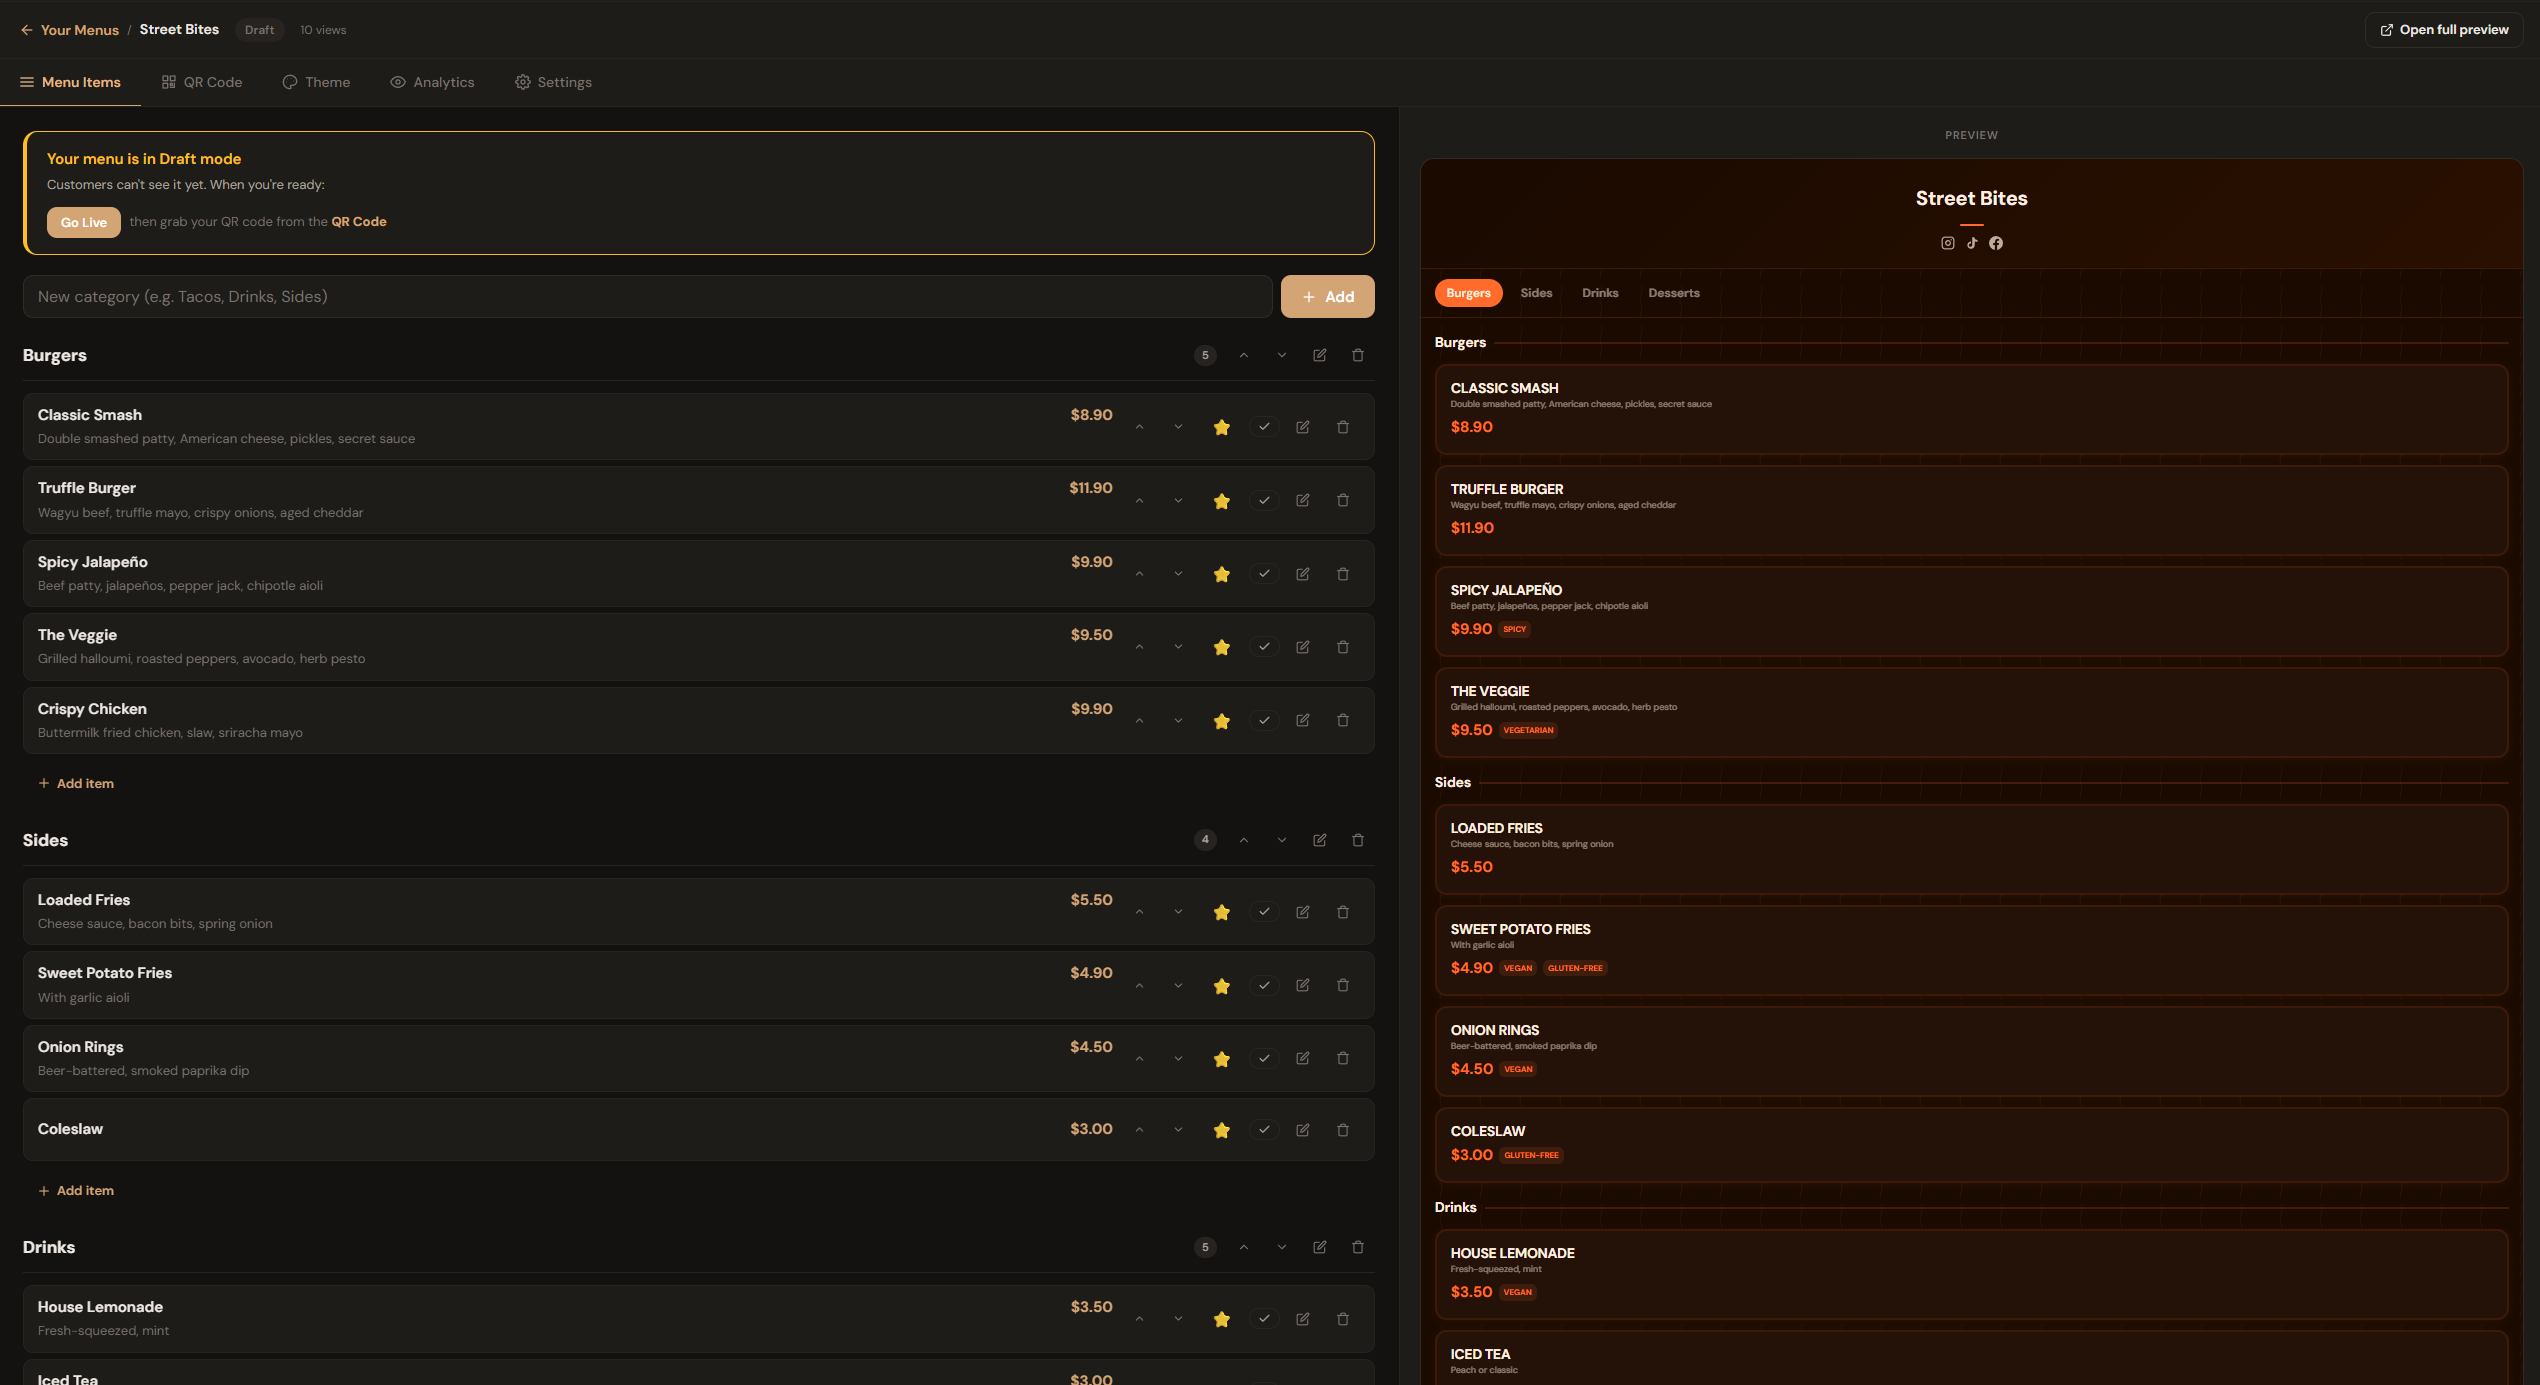Delete the Onion Rings item
Image resolution: width=2540 pixels, height=1385 pixels.
[x=1343, y=1058]
